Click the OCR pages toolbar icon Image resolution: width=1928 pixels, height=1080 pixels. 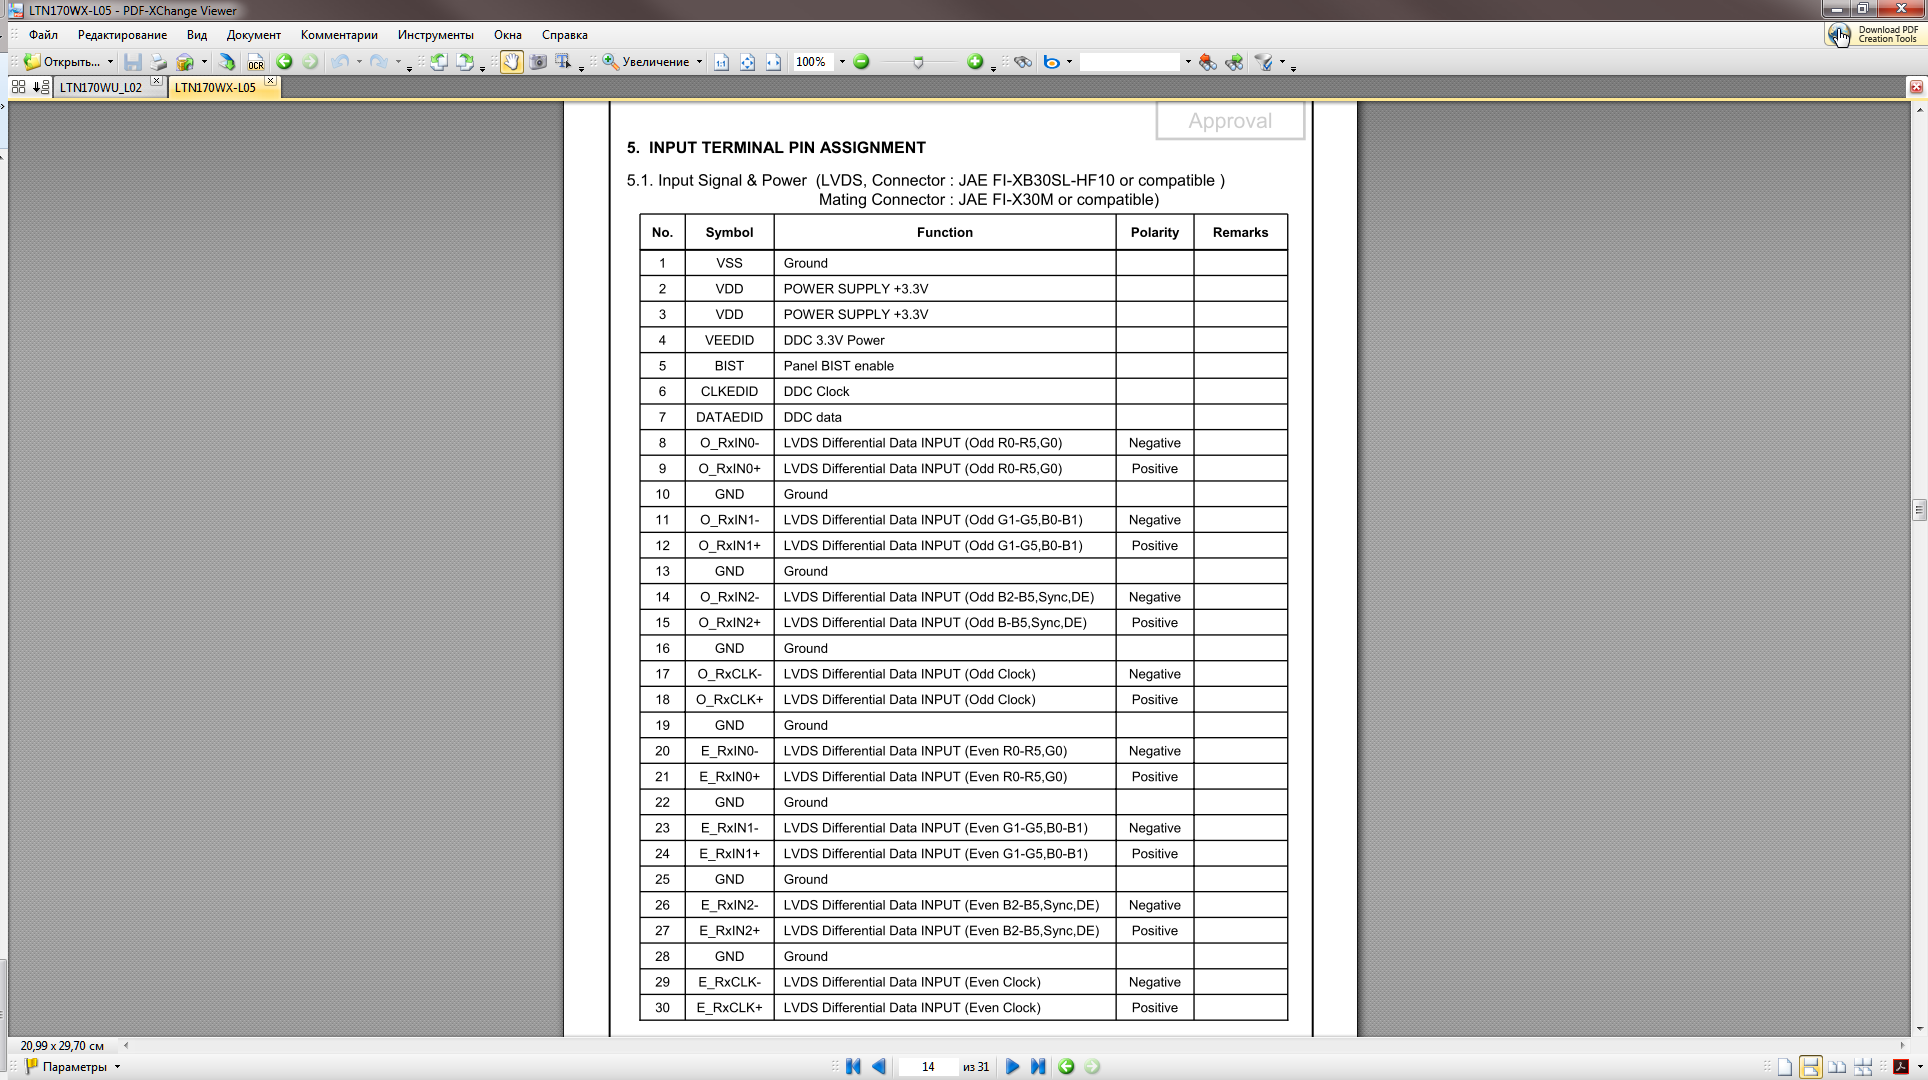256,62
